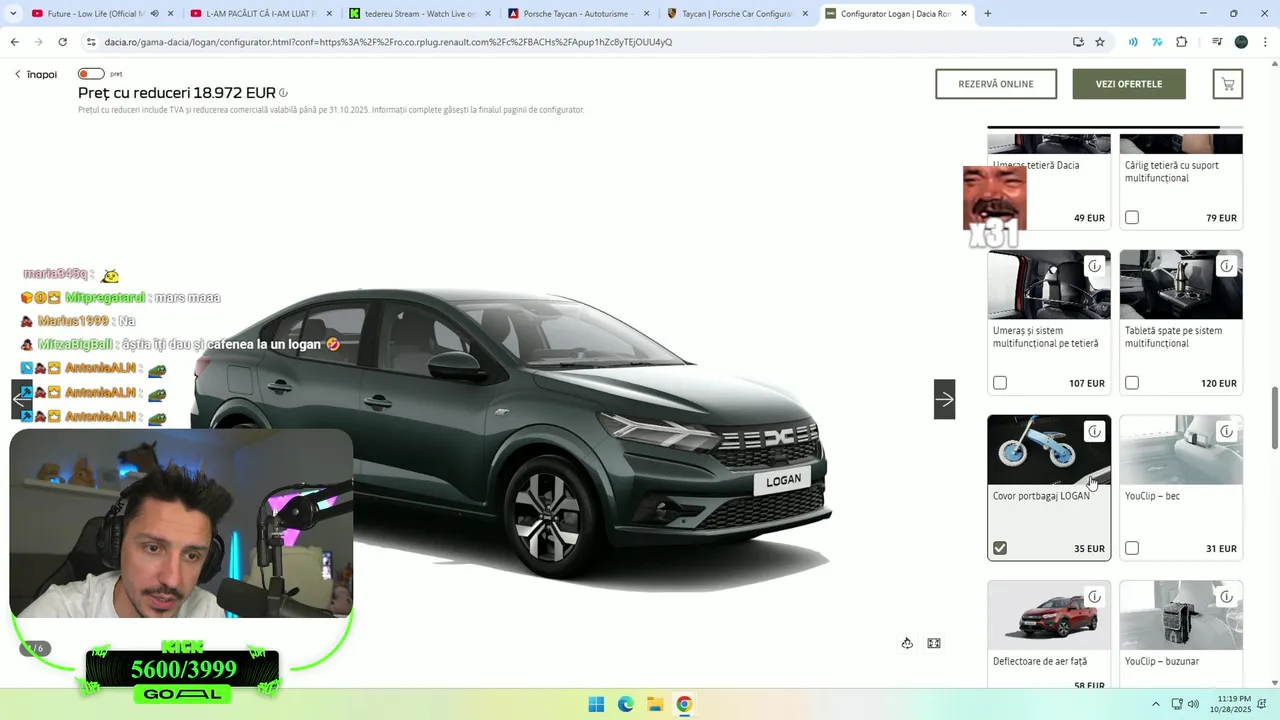1280x720 pixels.
Task: Check Cârlig tetieră cu suport 79 EUR checkbox
Action: (x=1132, y=217)
